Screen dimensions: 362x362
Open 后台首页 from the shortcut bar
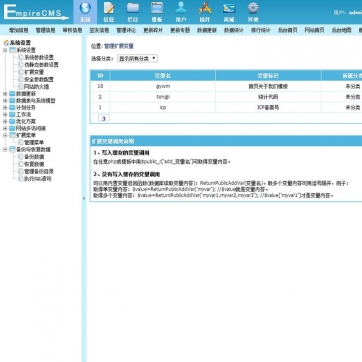click(x=288, y=30)
